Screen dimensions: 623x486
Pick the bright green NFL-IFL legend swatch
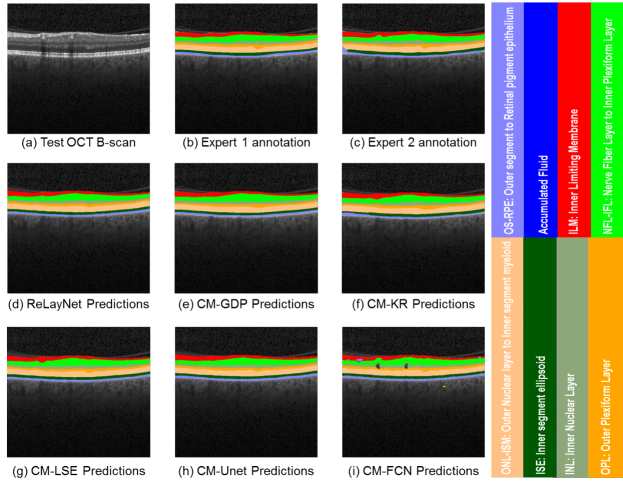(607, 120)
